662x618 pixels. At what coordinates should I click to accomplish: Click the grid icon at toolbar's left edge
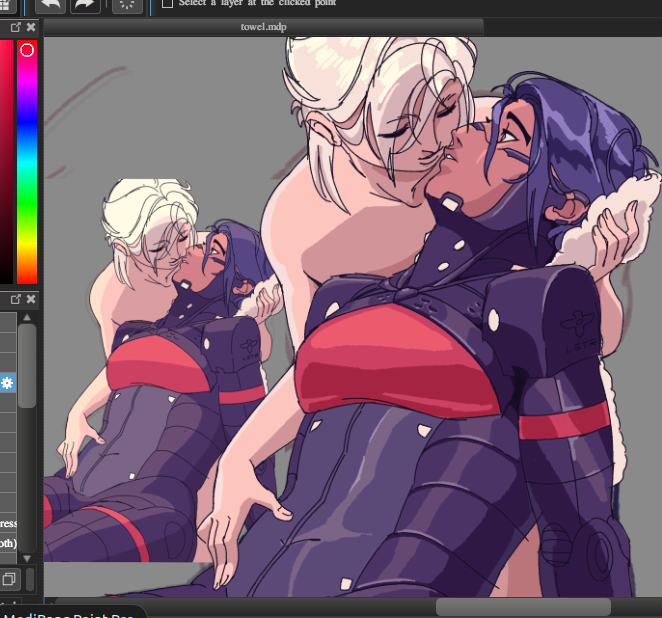click(x=6, y=5)
